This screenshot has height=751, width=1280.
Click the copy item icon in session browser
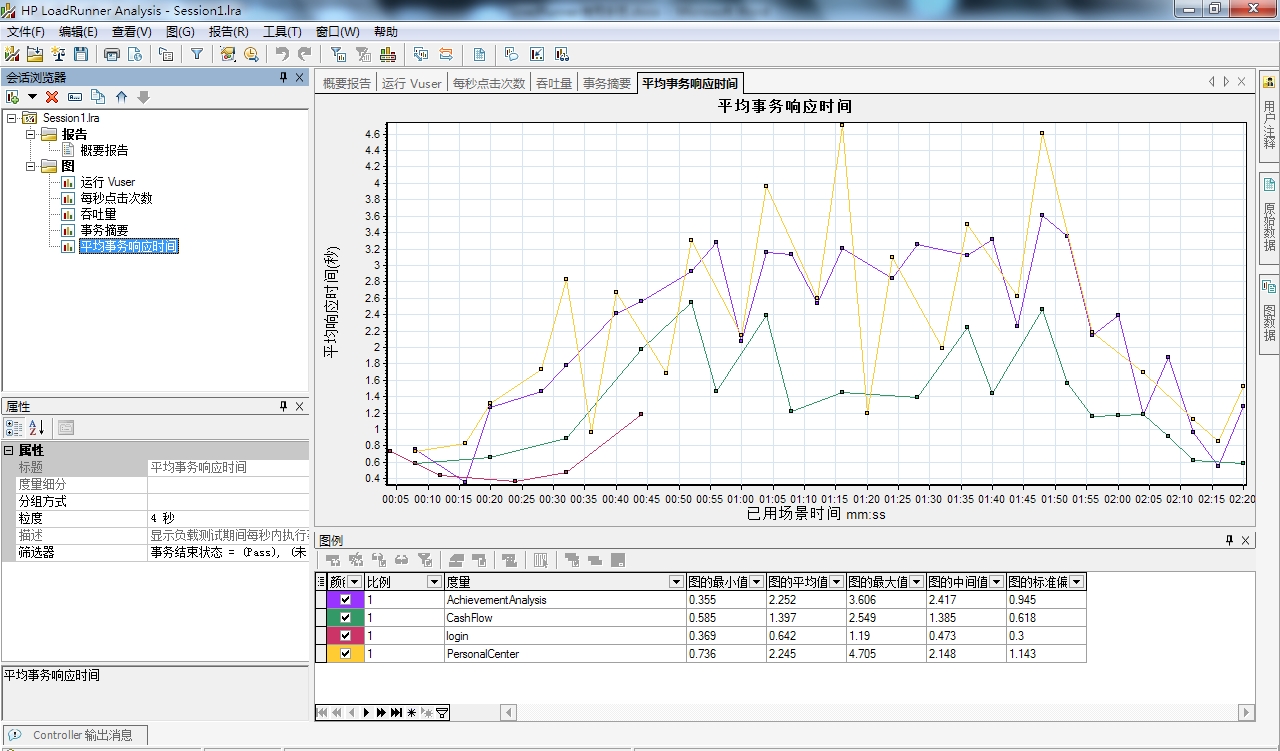tap(98, 97)
